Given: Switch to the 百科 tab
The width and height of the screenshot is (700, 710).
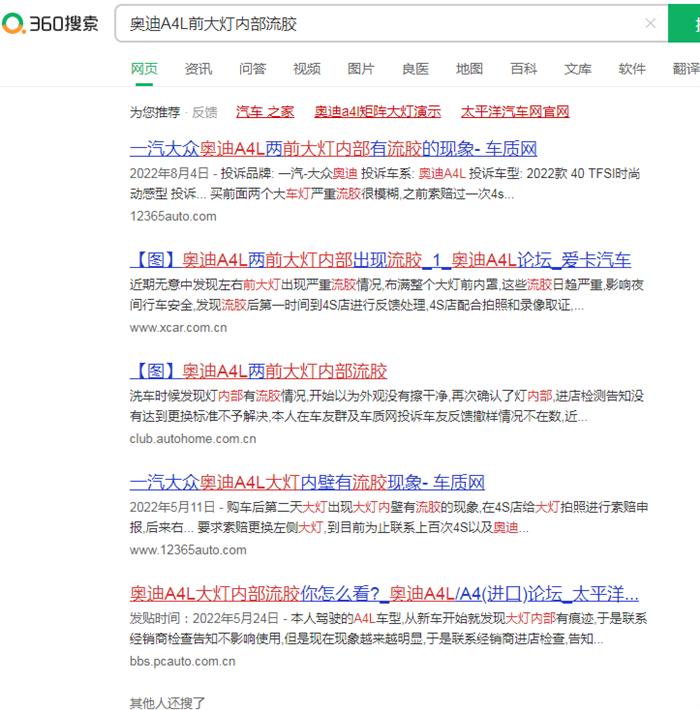Looking at the screenshot, I should click(x=523, y=69).
